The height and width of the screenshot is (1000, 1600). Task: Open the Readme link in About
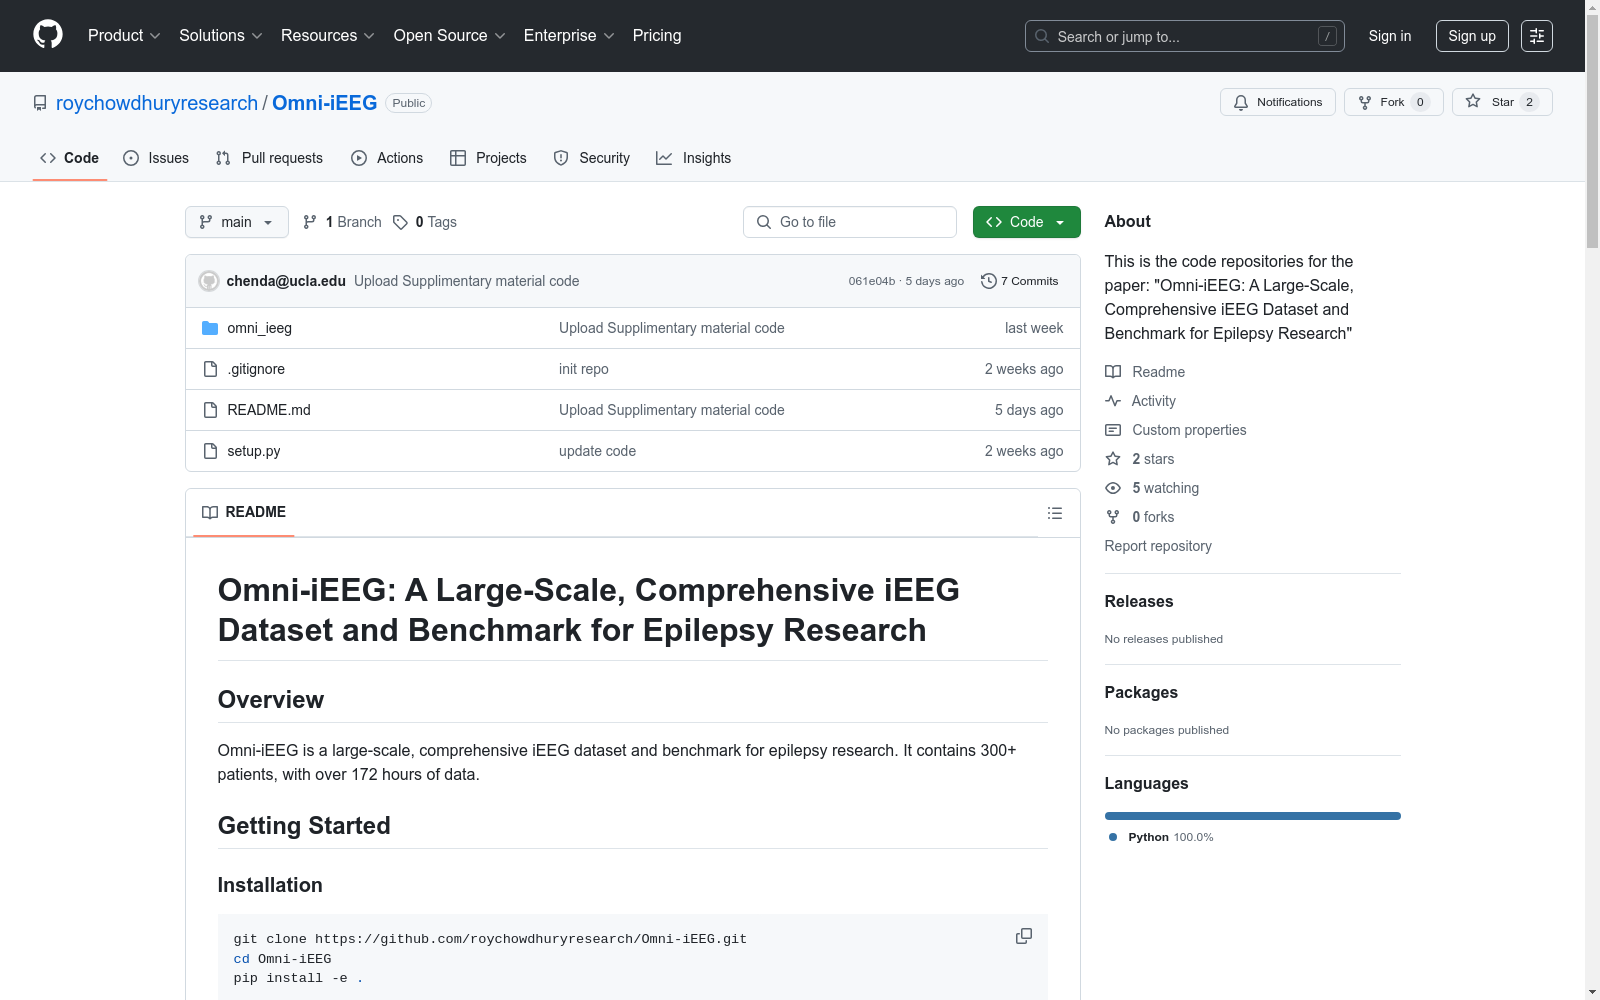tap(1145, 372)
